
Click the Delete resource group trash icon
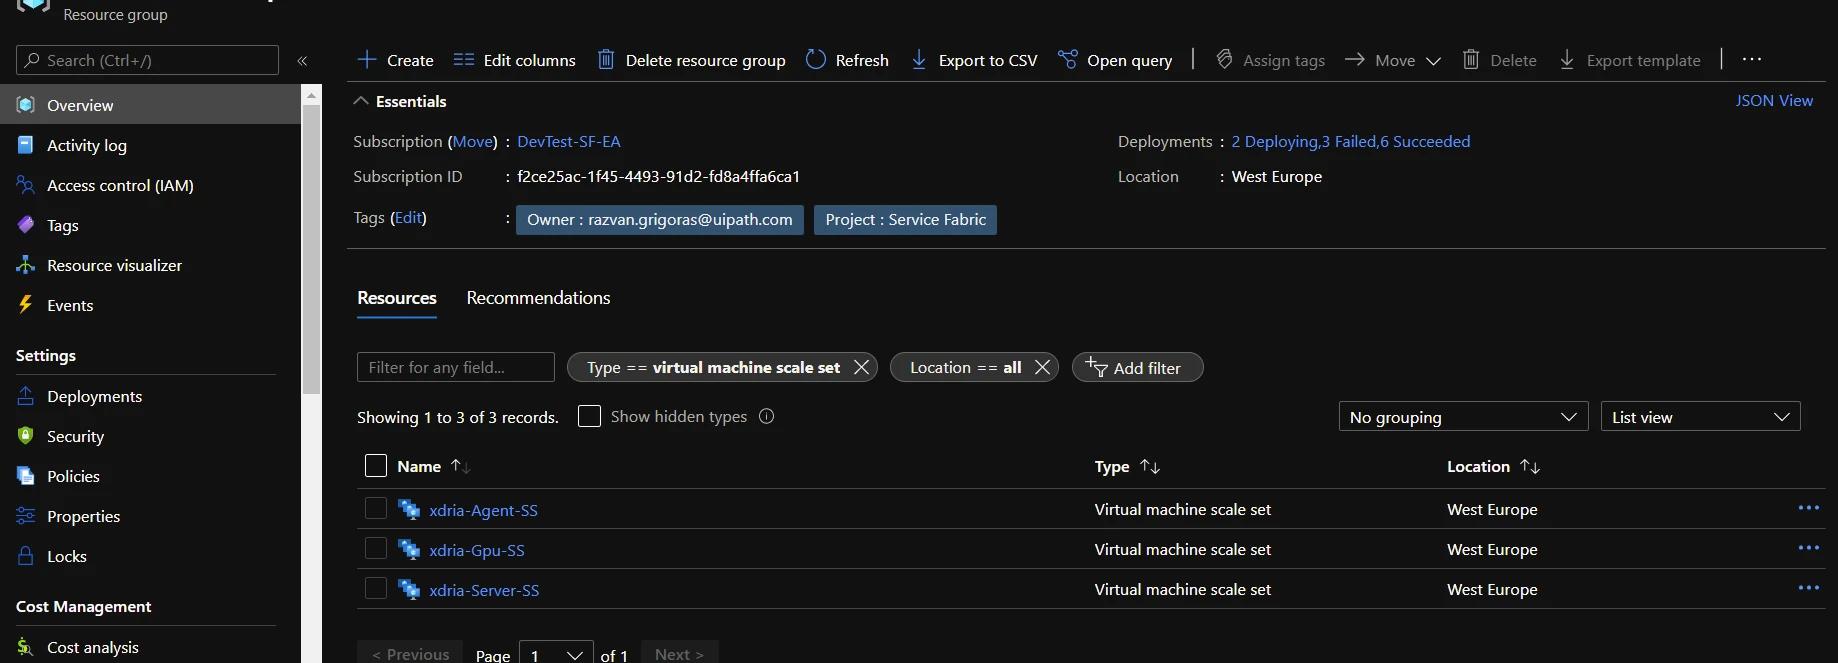[x=606, y=60]
